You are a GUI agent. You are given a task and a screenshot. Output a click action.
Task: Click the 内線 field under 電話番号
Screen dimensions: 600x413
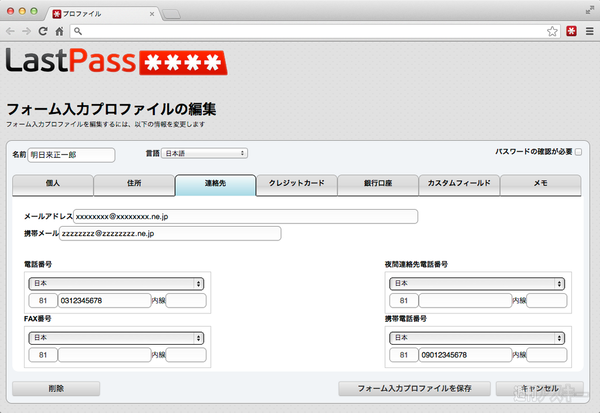pos(186,301)
